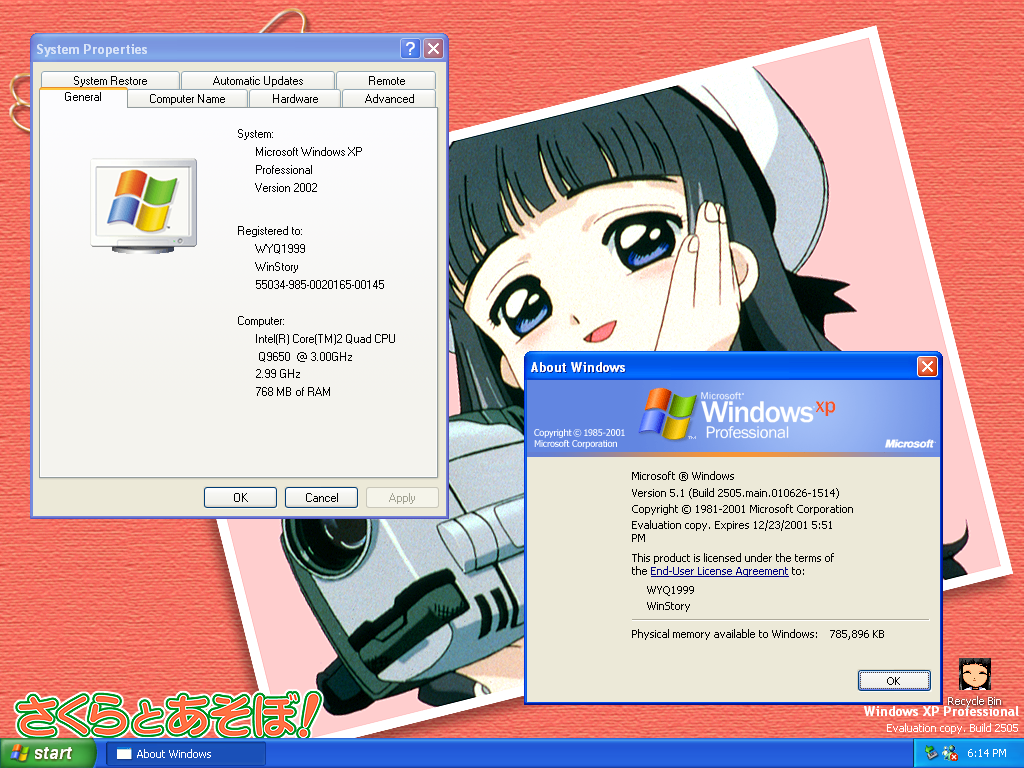This screenshot has width=1024, height=768.
Task: Select the General tab
Action: [83, 97]
